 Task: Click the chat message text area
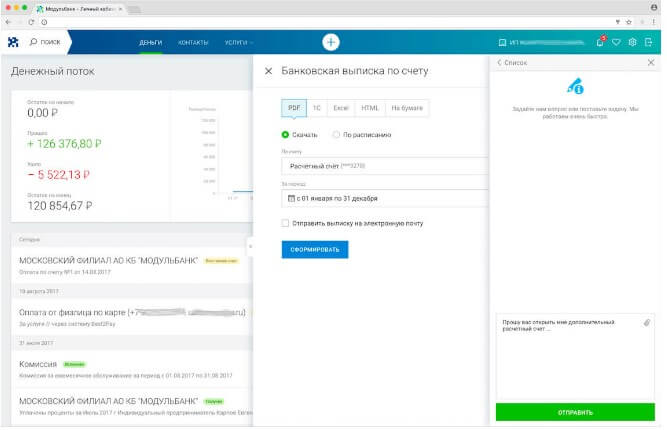[x=575, y=357]
